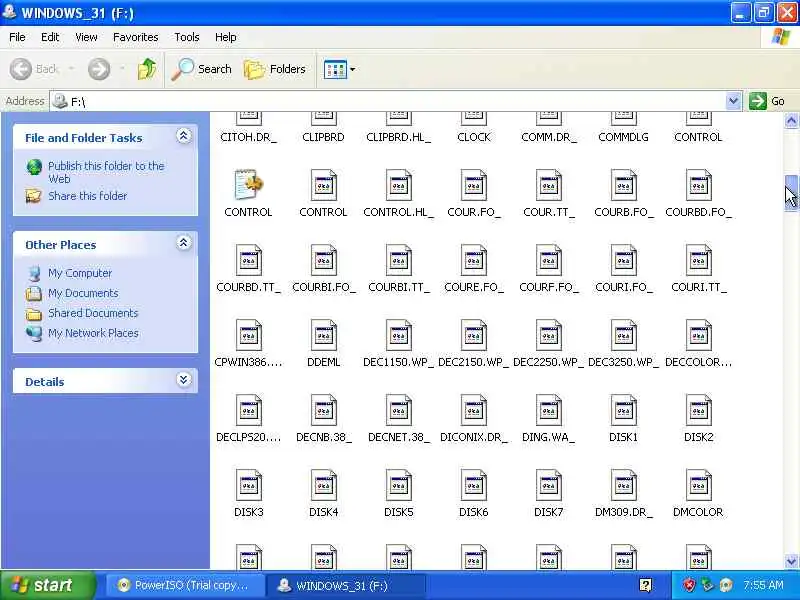This screenshot has height=600, width=800.
Task: Select the DICONIX.DR_ file icon
Action: [473, 410]
